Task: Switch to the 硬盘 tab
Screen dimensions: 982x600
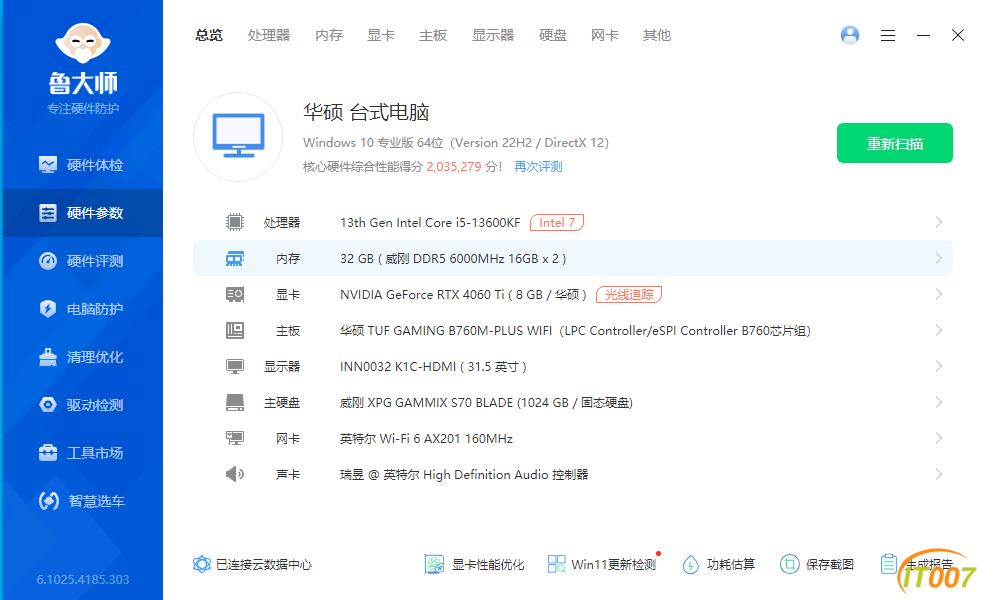Action: tap(552, 35)
